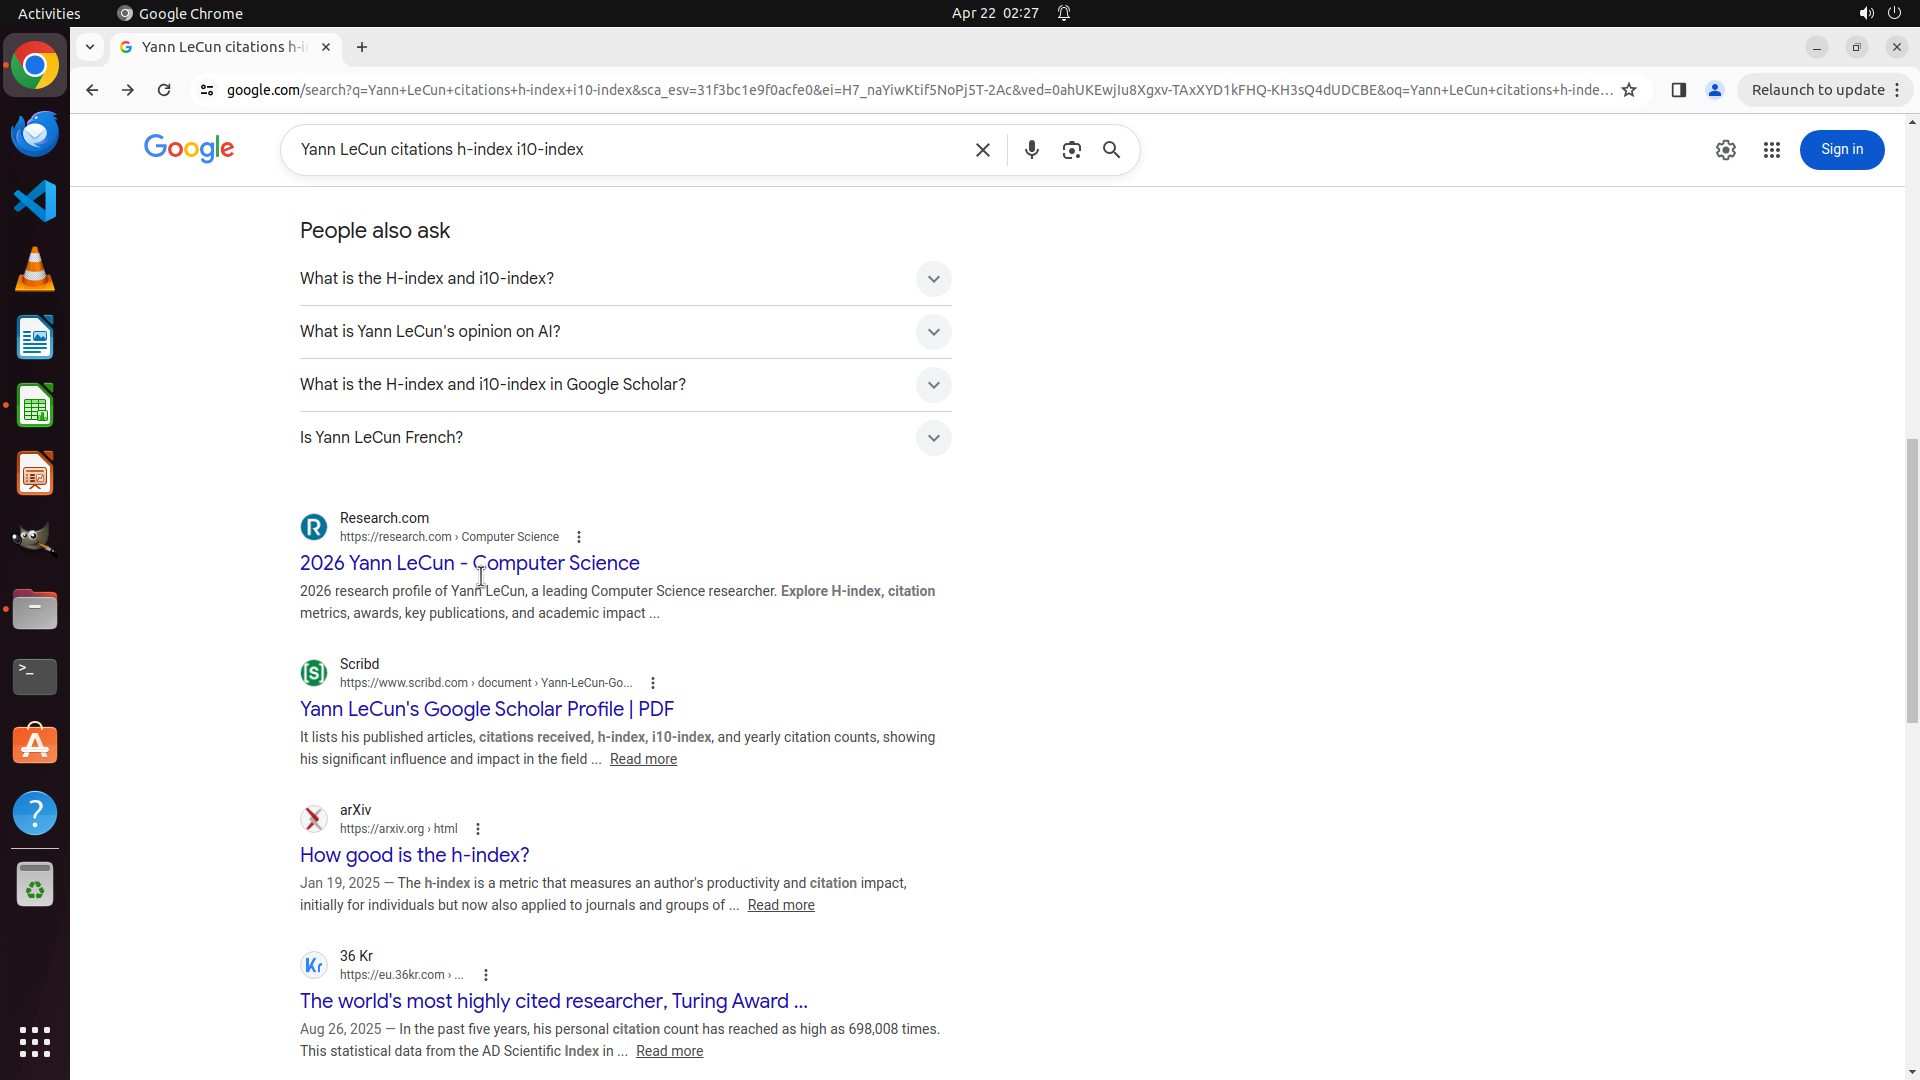Open more options for Research.com result
This screenshot has height=1080, width=1920.
[578, 537]
